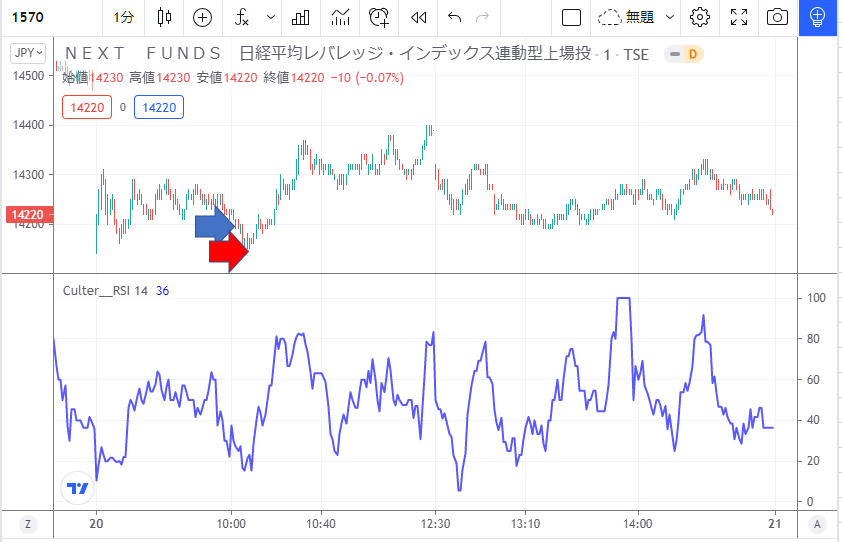Undo the last action
The width and height of the screenshot is (842, 542).
tap(454, 17)
